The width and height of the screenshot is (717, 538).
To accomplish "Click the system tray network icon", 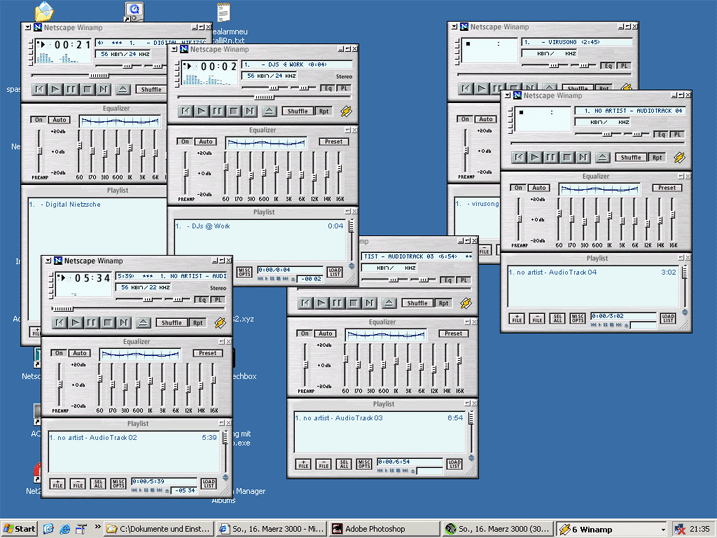I will point(680,529).
